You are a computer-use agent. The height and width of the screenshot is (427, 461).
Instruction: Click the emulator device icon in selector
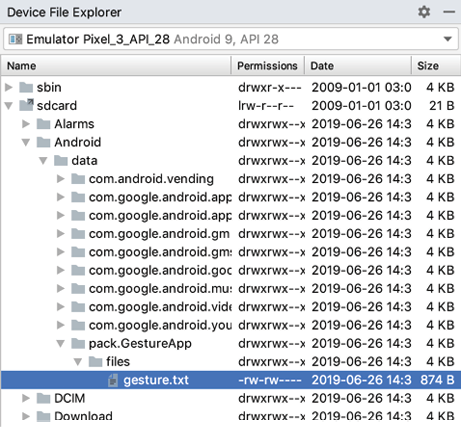(x=15, y=39)
